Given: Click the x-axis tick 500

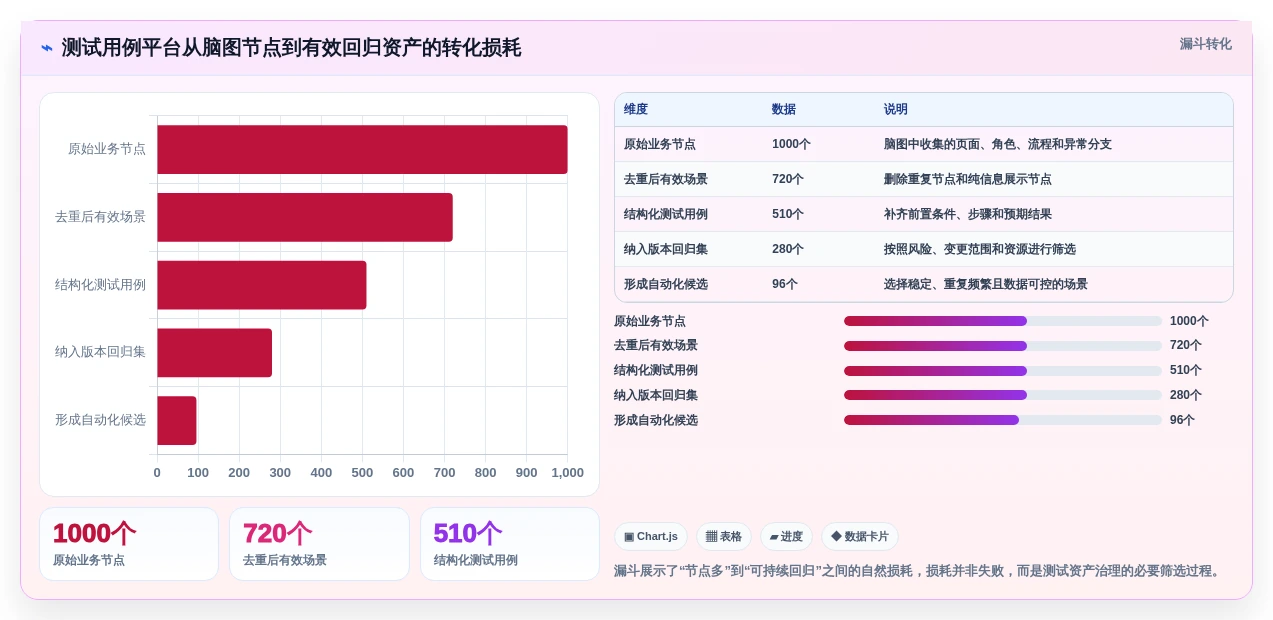Looking at the screenshot, I should click(362, 473).
